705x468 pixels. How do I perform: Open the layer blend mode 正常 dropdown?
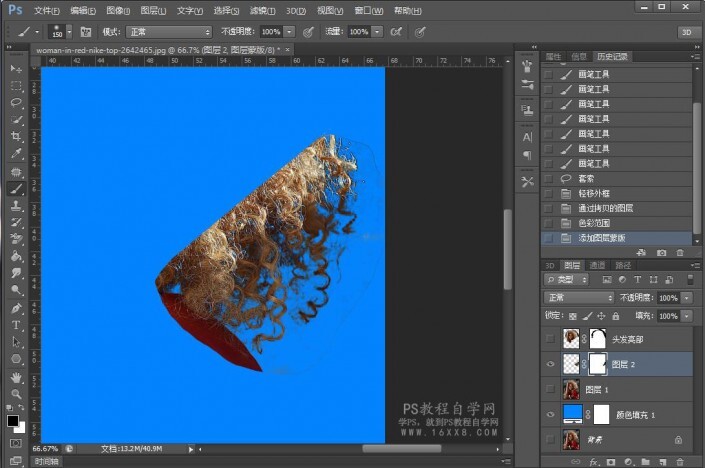(579, 298)
